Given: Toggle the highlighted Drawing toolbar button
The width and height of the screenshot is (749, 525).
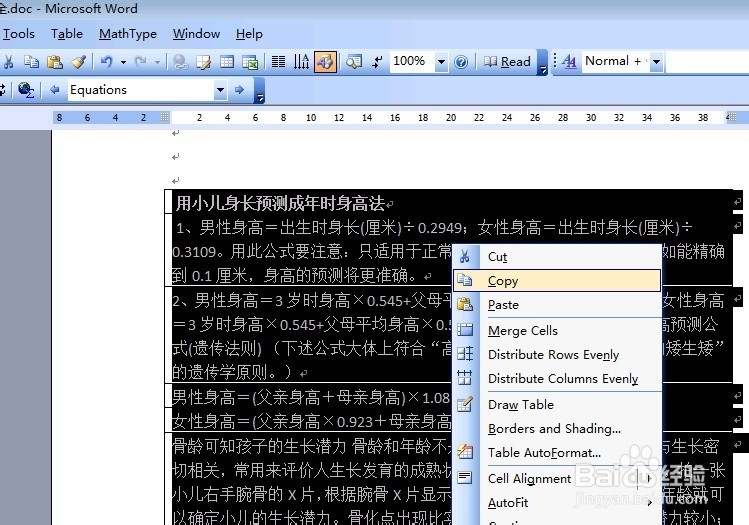Looking at the screenshot, I should (x=325, y=62).
